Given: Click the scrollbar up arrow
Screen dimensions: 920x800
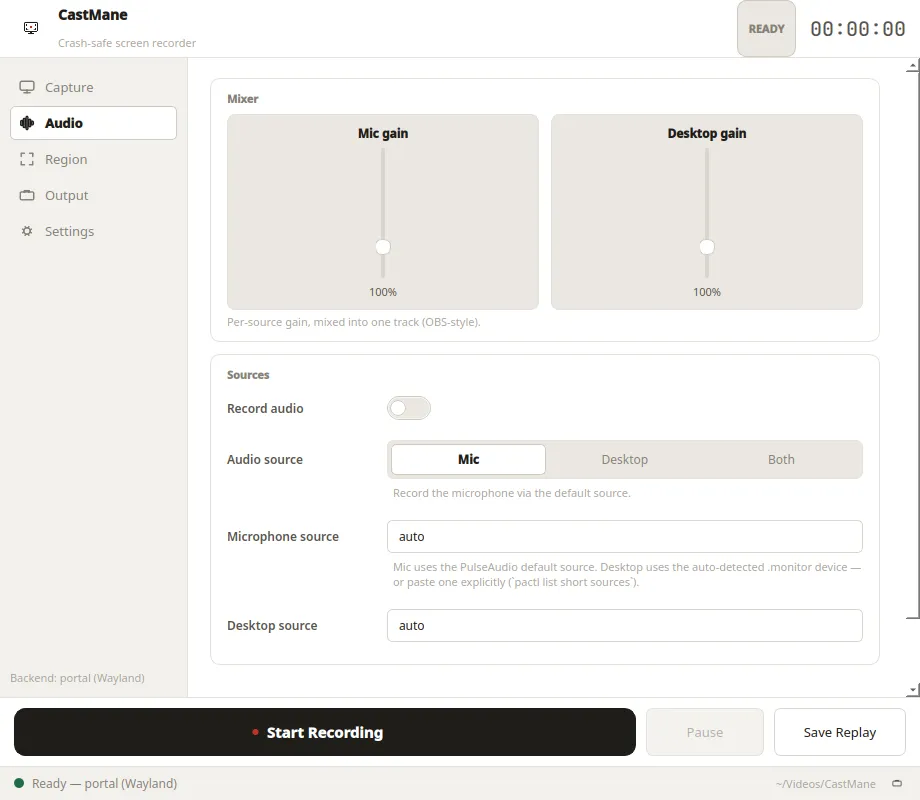Looking at the screenshot, I should coord(912,65).
